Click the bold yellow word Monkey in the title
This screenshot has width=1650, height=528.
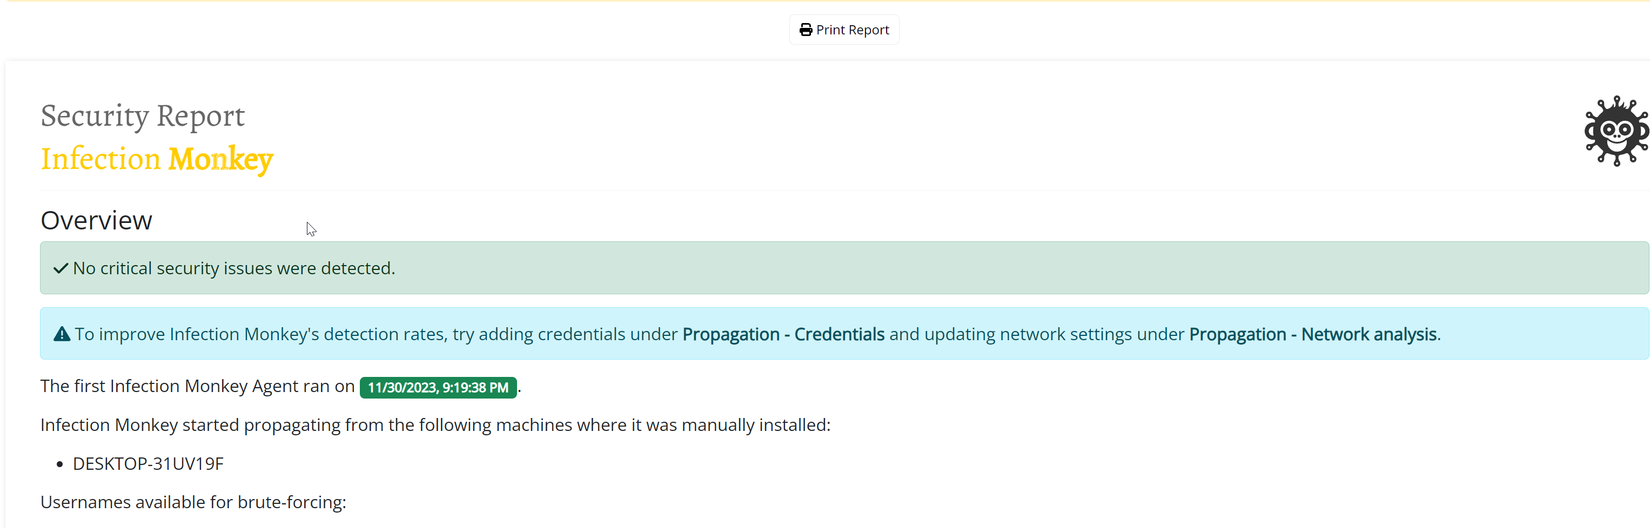pos(220,159)
